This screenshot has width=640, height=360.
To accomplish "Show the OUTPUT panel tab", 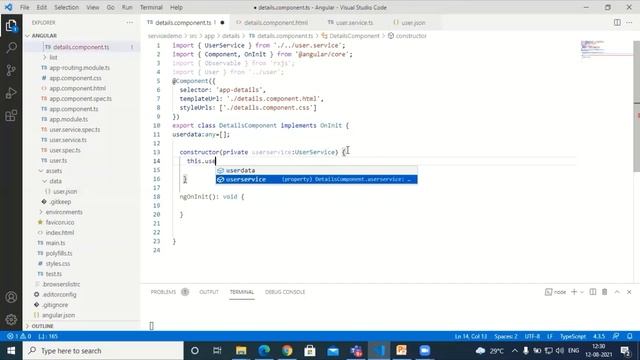I will tap(209, 292).
